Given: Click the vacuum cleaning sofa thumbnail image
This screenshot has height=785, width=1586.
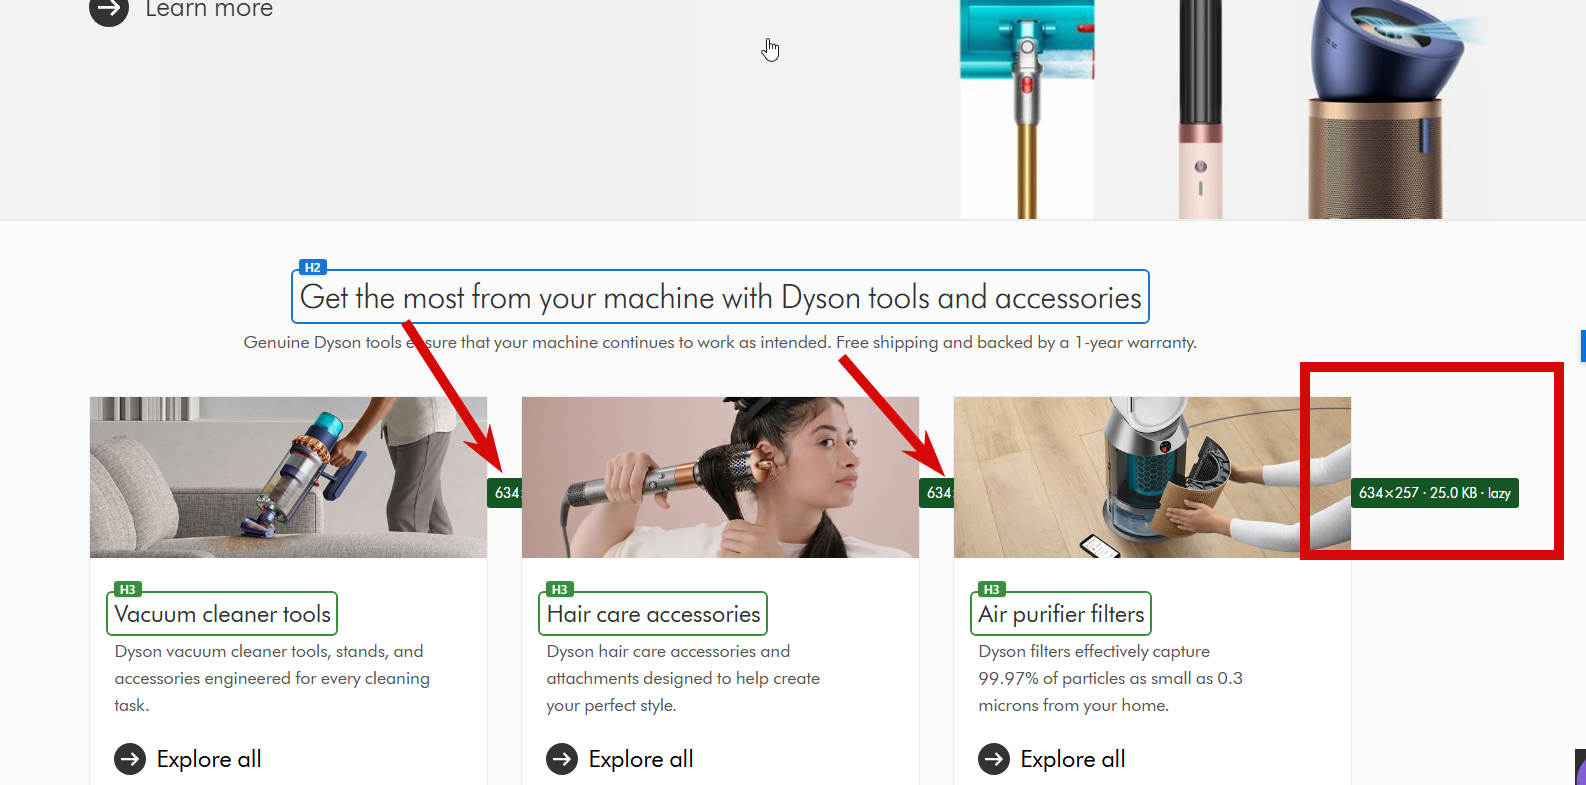Looking at the screenshot, I should [x=288, y=477].
